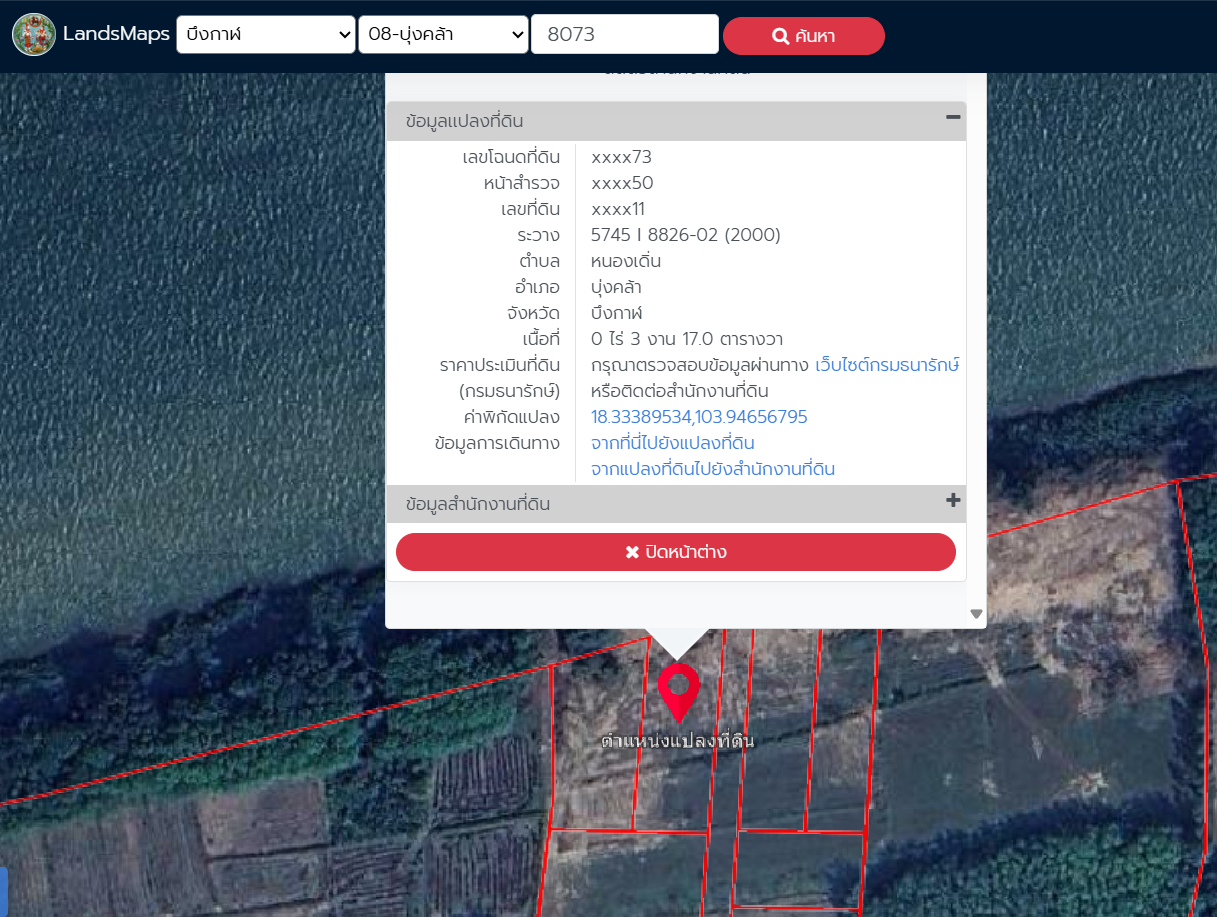Collapse section using the minus icon
This screenshot has width=1217, height=917.
coord(953,118)
